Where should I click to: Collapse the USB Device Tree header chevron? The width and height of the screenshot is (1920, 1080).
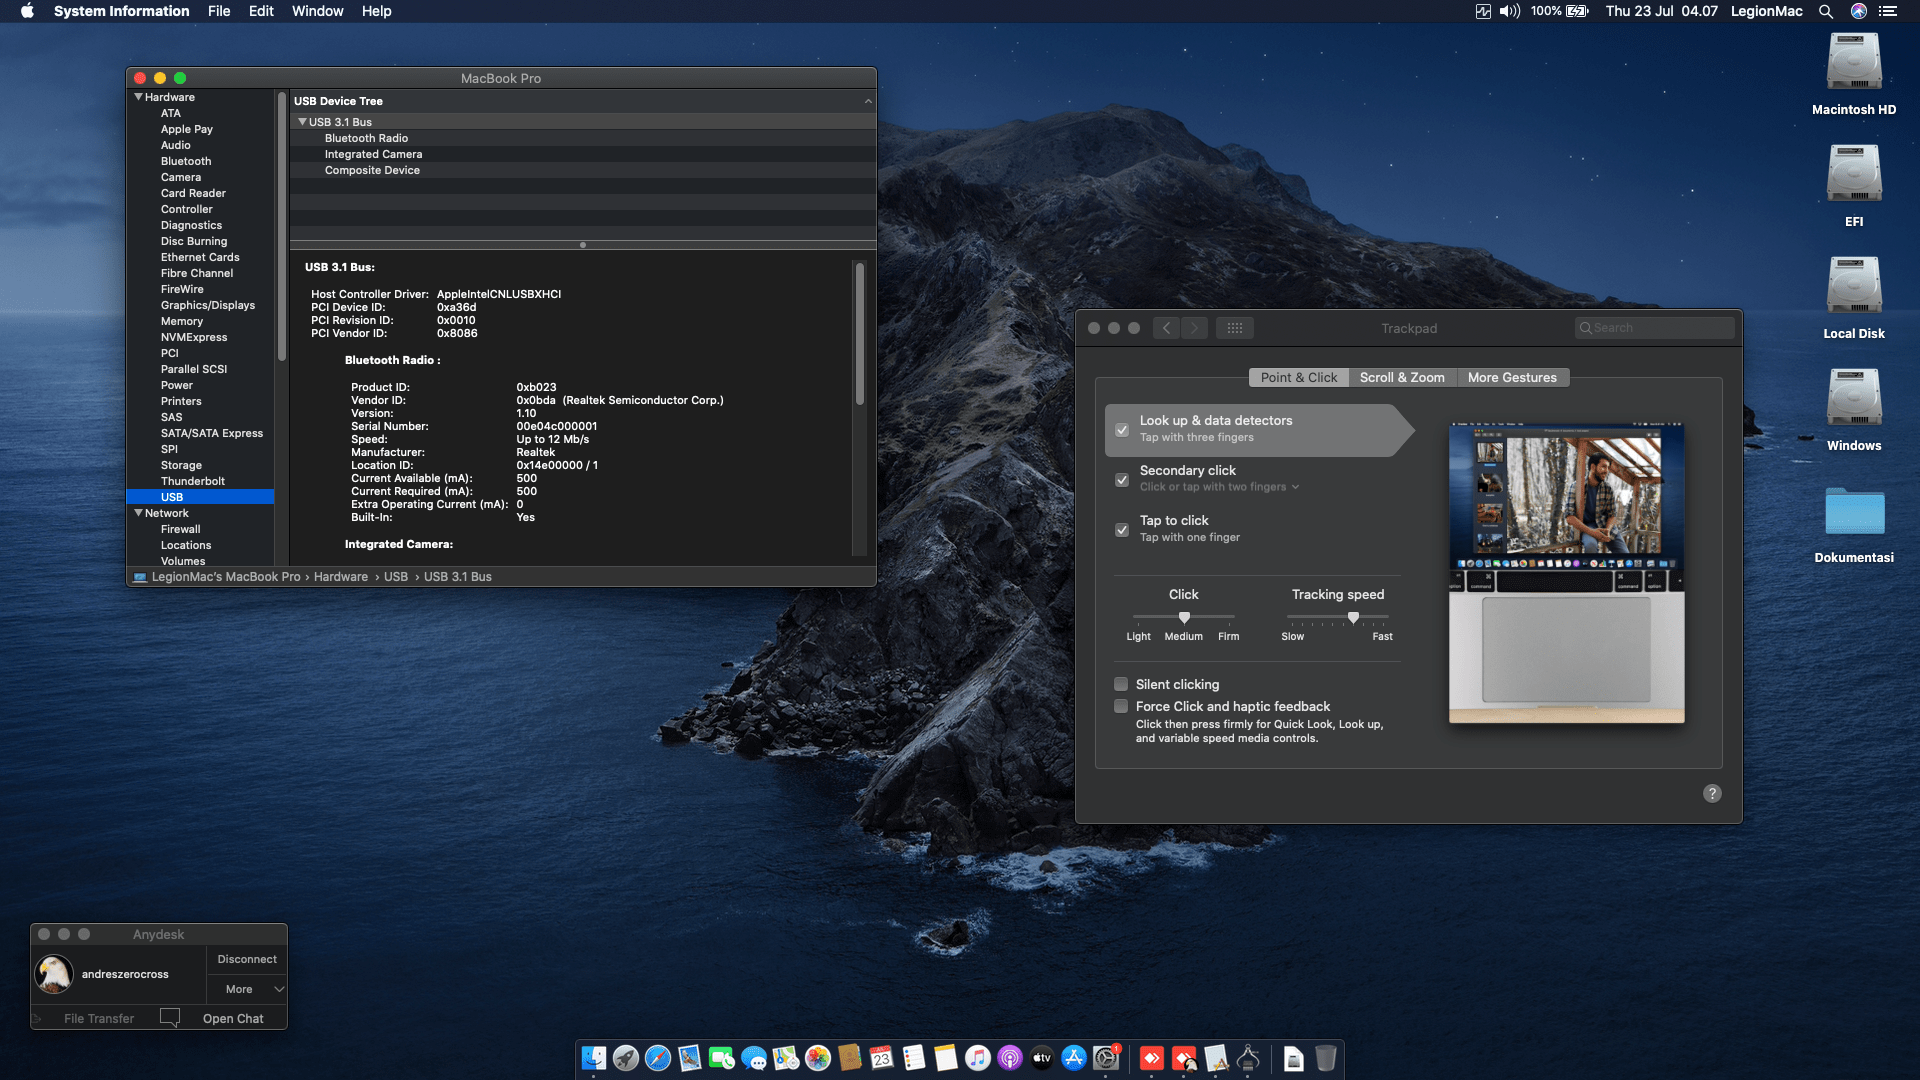[x=868, y=101]
